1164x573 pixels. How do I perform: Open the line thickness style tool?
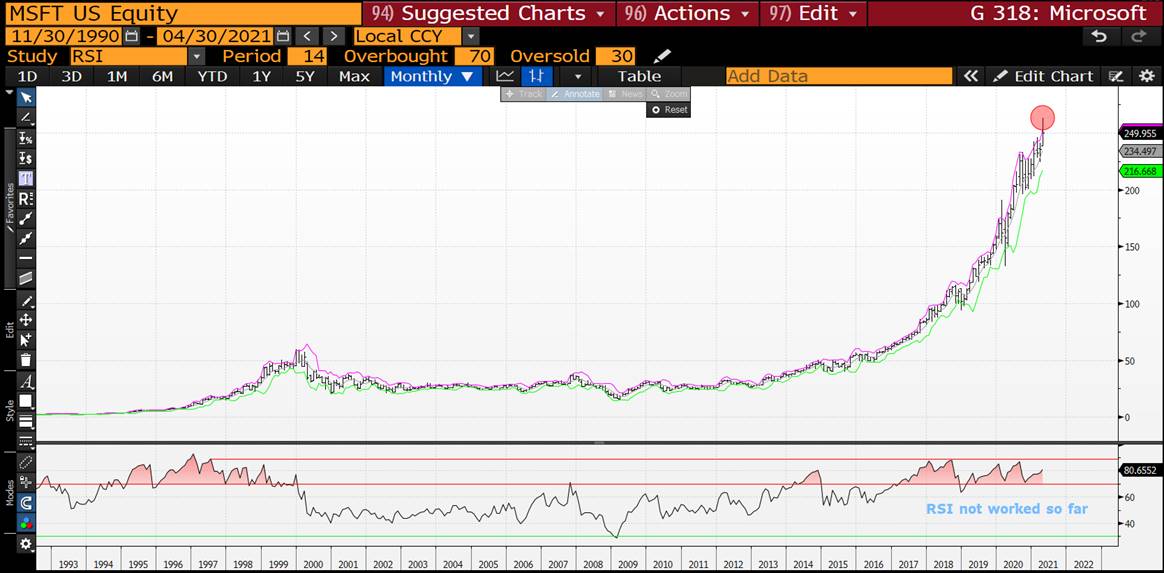point(26,422)
